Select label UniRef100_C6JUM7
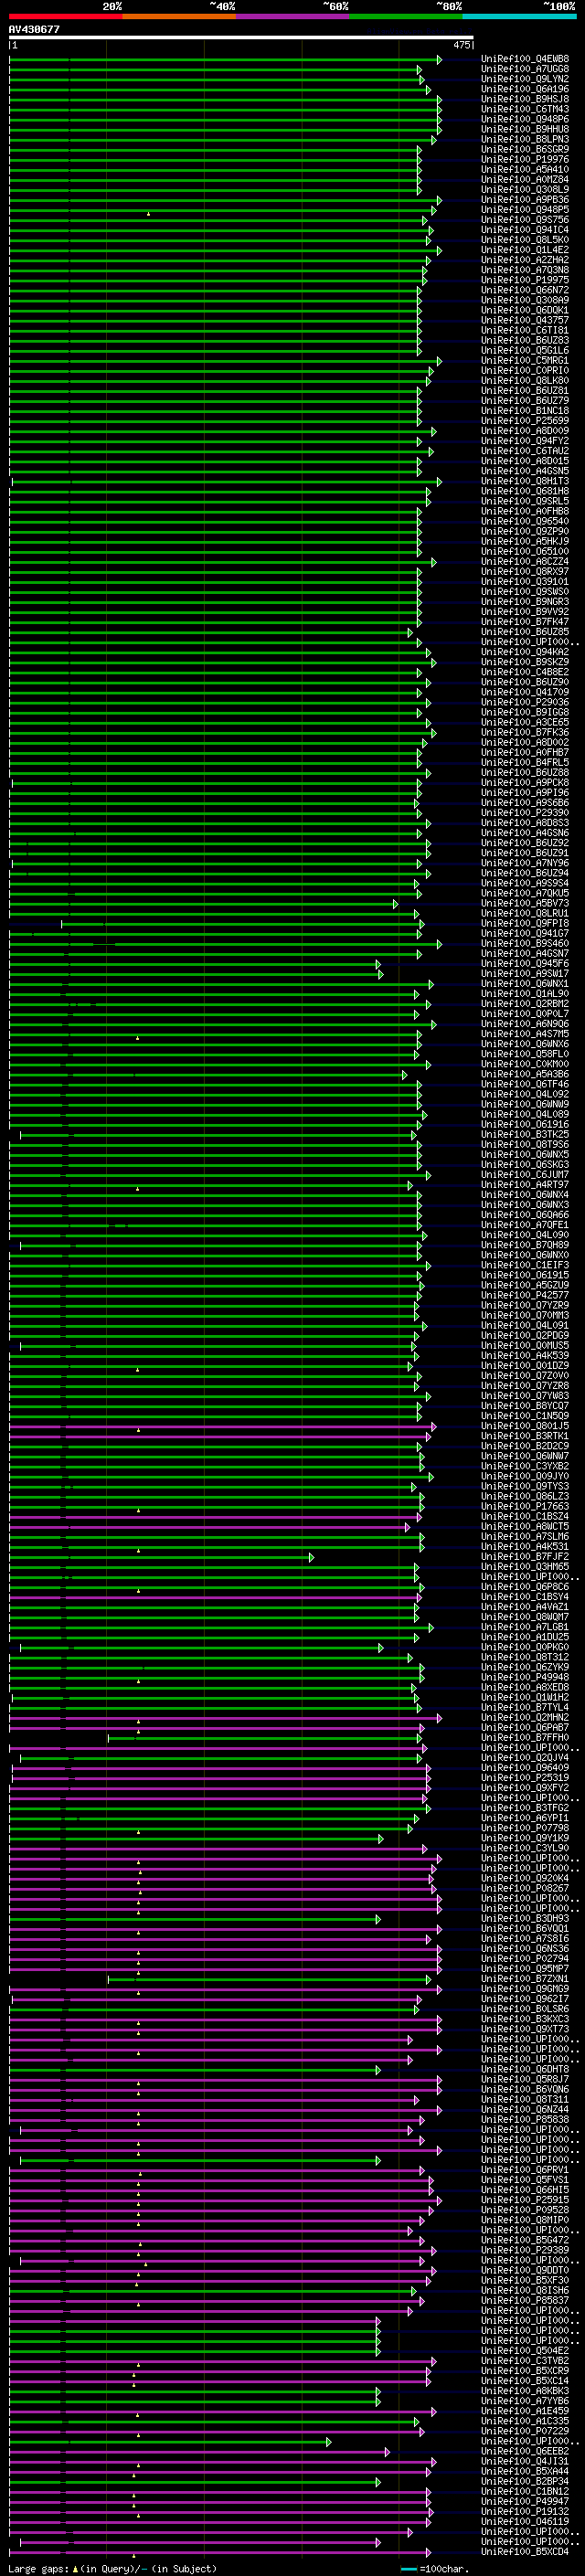 click(x=525, y=1175)
